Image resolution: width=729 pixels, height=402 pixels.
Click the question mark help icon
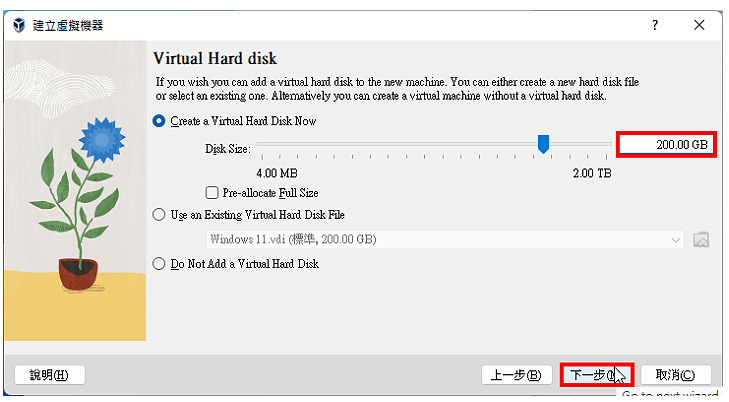[x=655, y=25]
